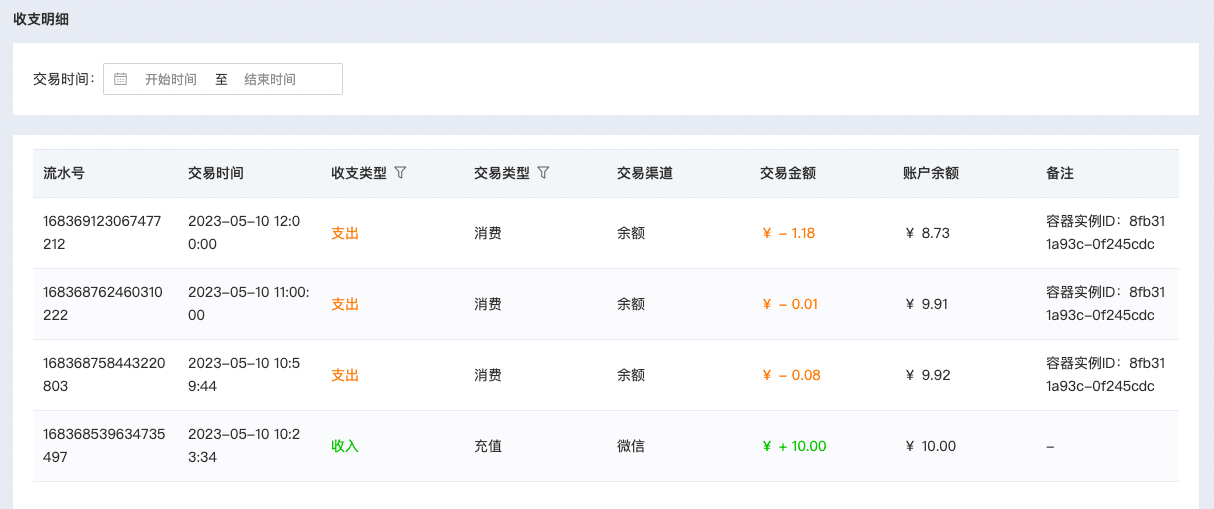Image resolution: width=1214 pixels, height=509 pixels.
Task: Click the 账户余额 column header
Action: pos(931,173)
